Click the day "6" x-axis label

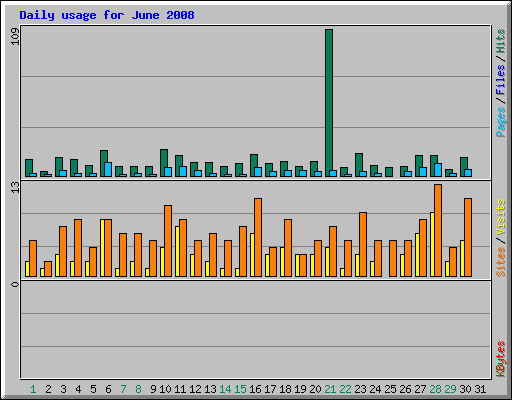pos(108,389)
